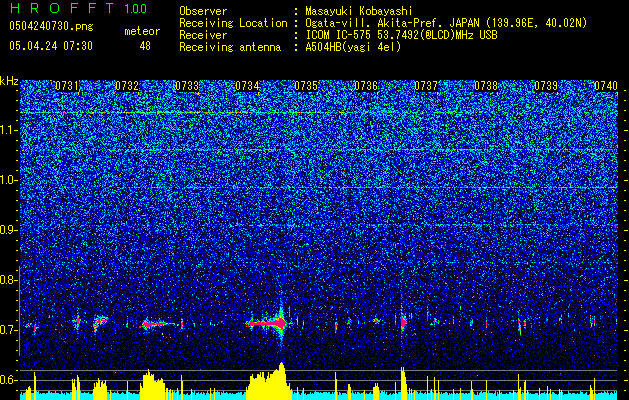Click the 0738 time marker
Image resolution: width=629 pixels, height=400 pixels.
(x=486, y=86)
